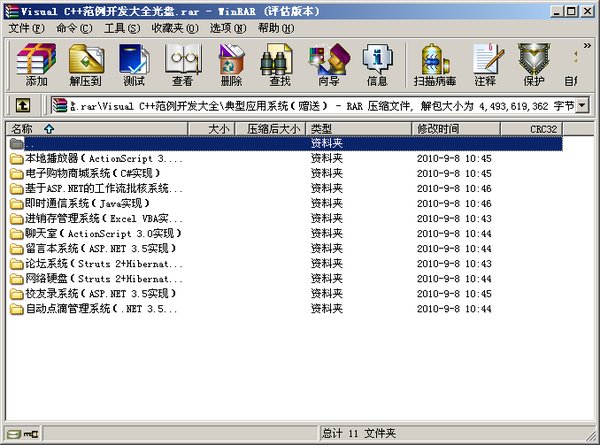Viewport: 600px width, 445px height.
Task: Minimize the WinRAR window
Action: point(556,11)
